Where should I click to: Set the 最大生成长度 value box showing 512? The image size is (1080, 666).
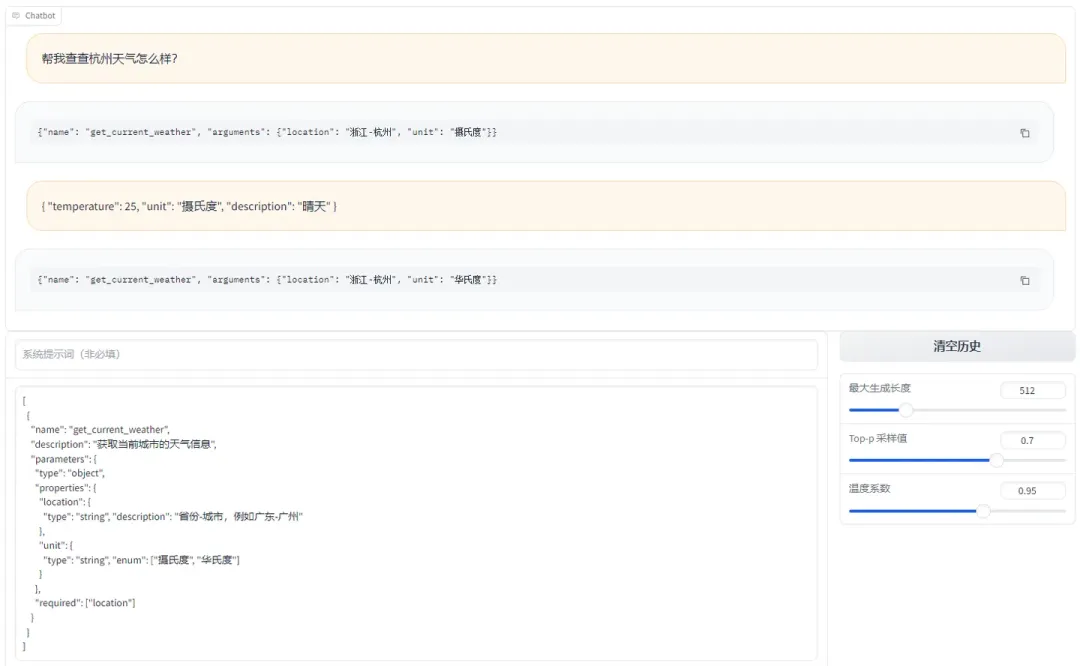pos(1032,390)
